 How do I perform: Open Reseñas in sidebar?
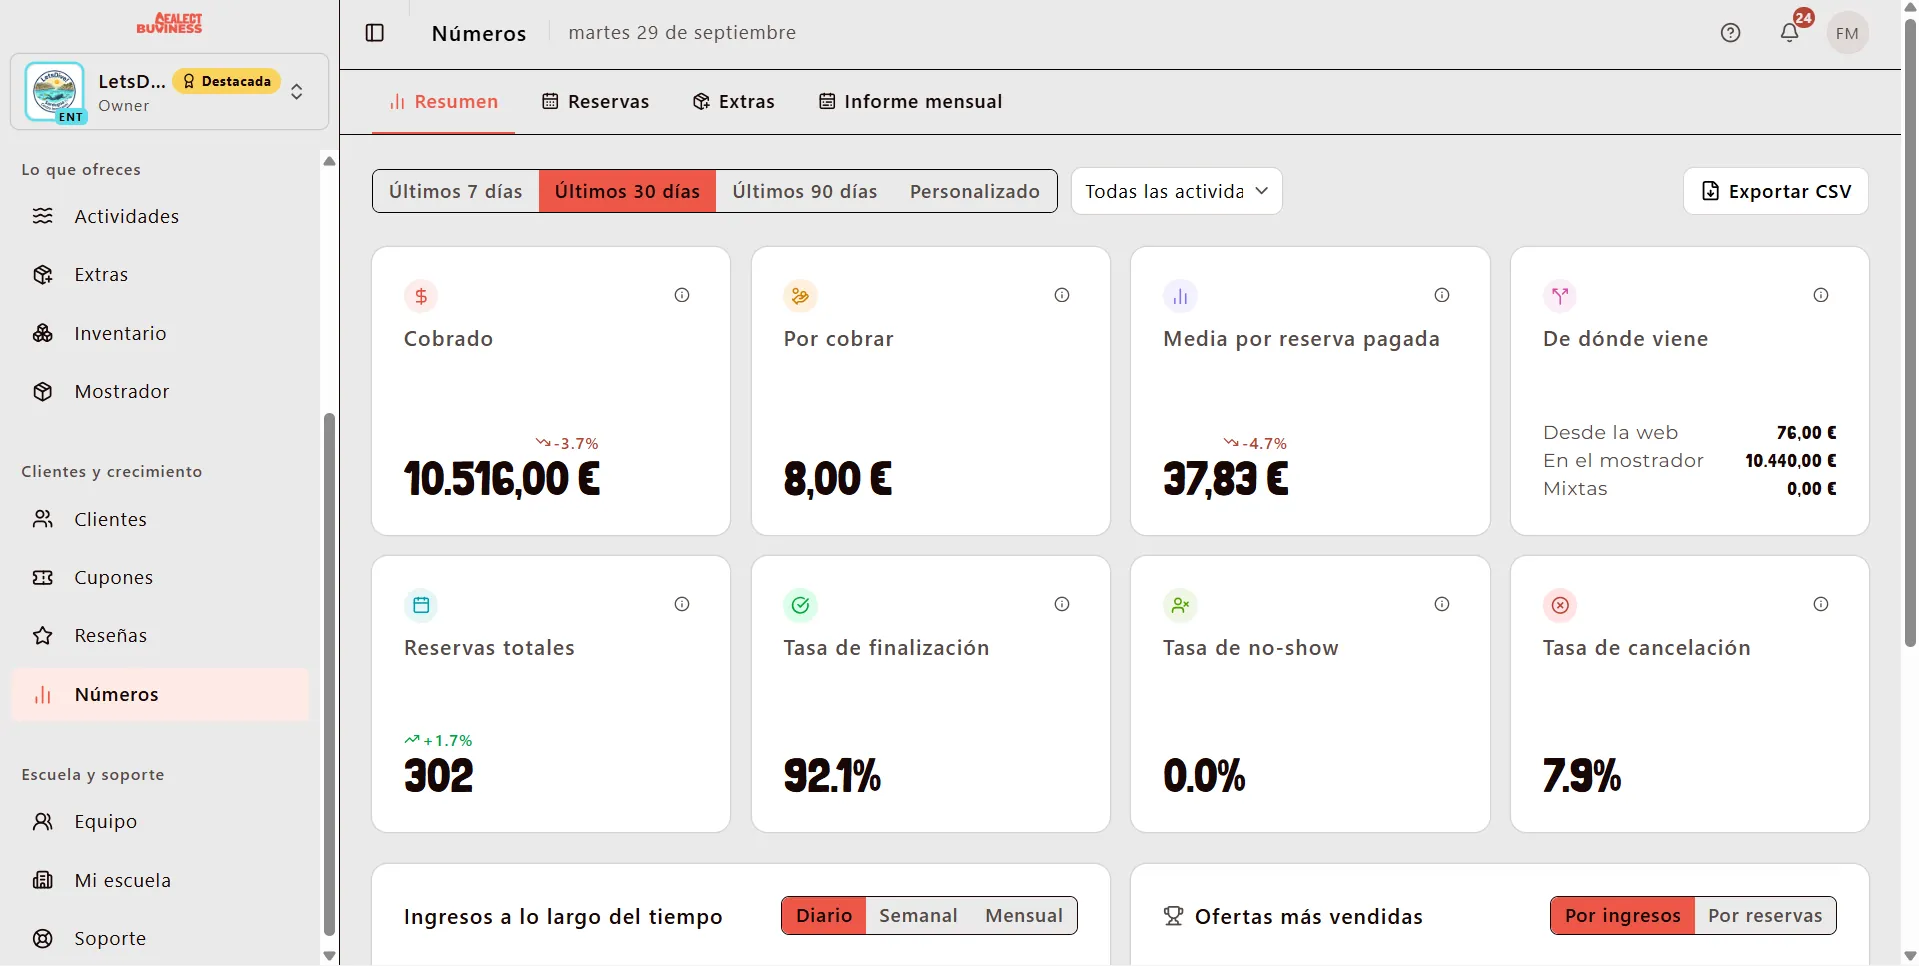(x=160, y=635)
